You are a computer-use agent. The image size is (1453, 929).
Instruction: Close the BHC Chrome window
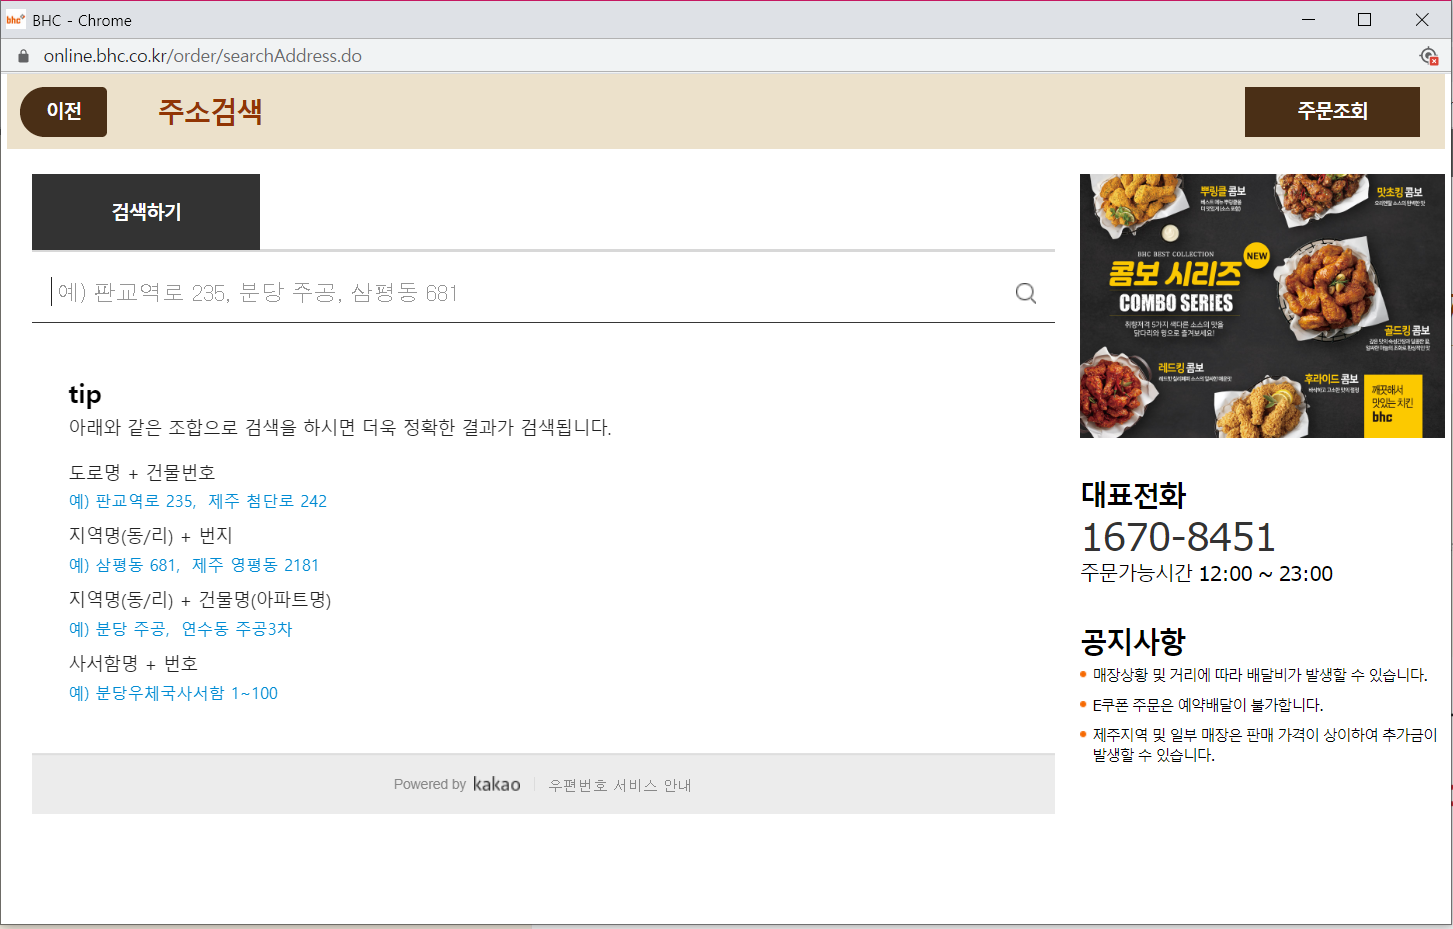1422,20
